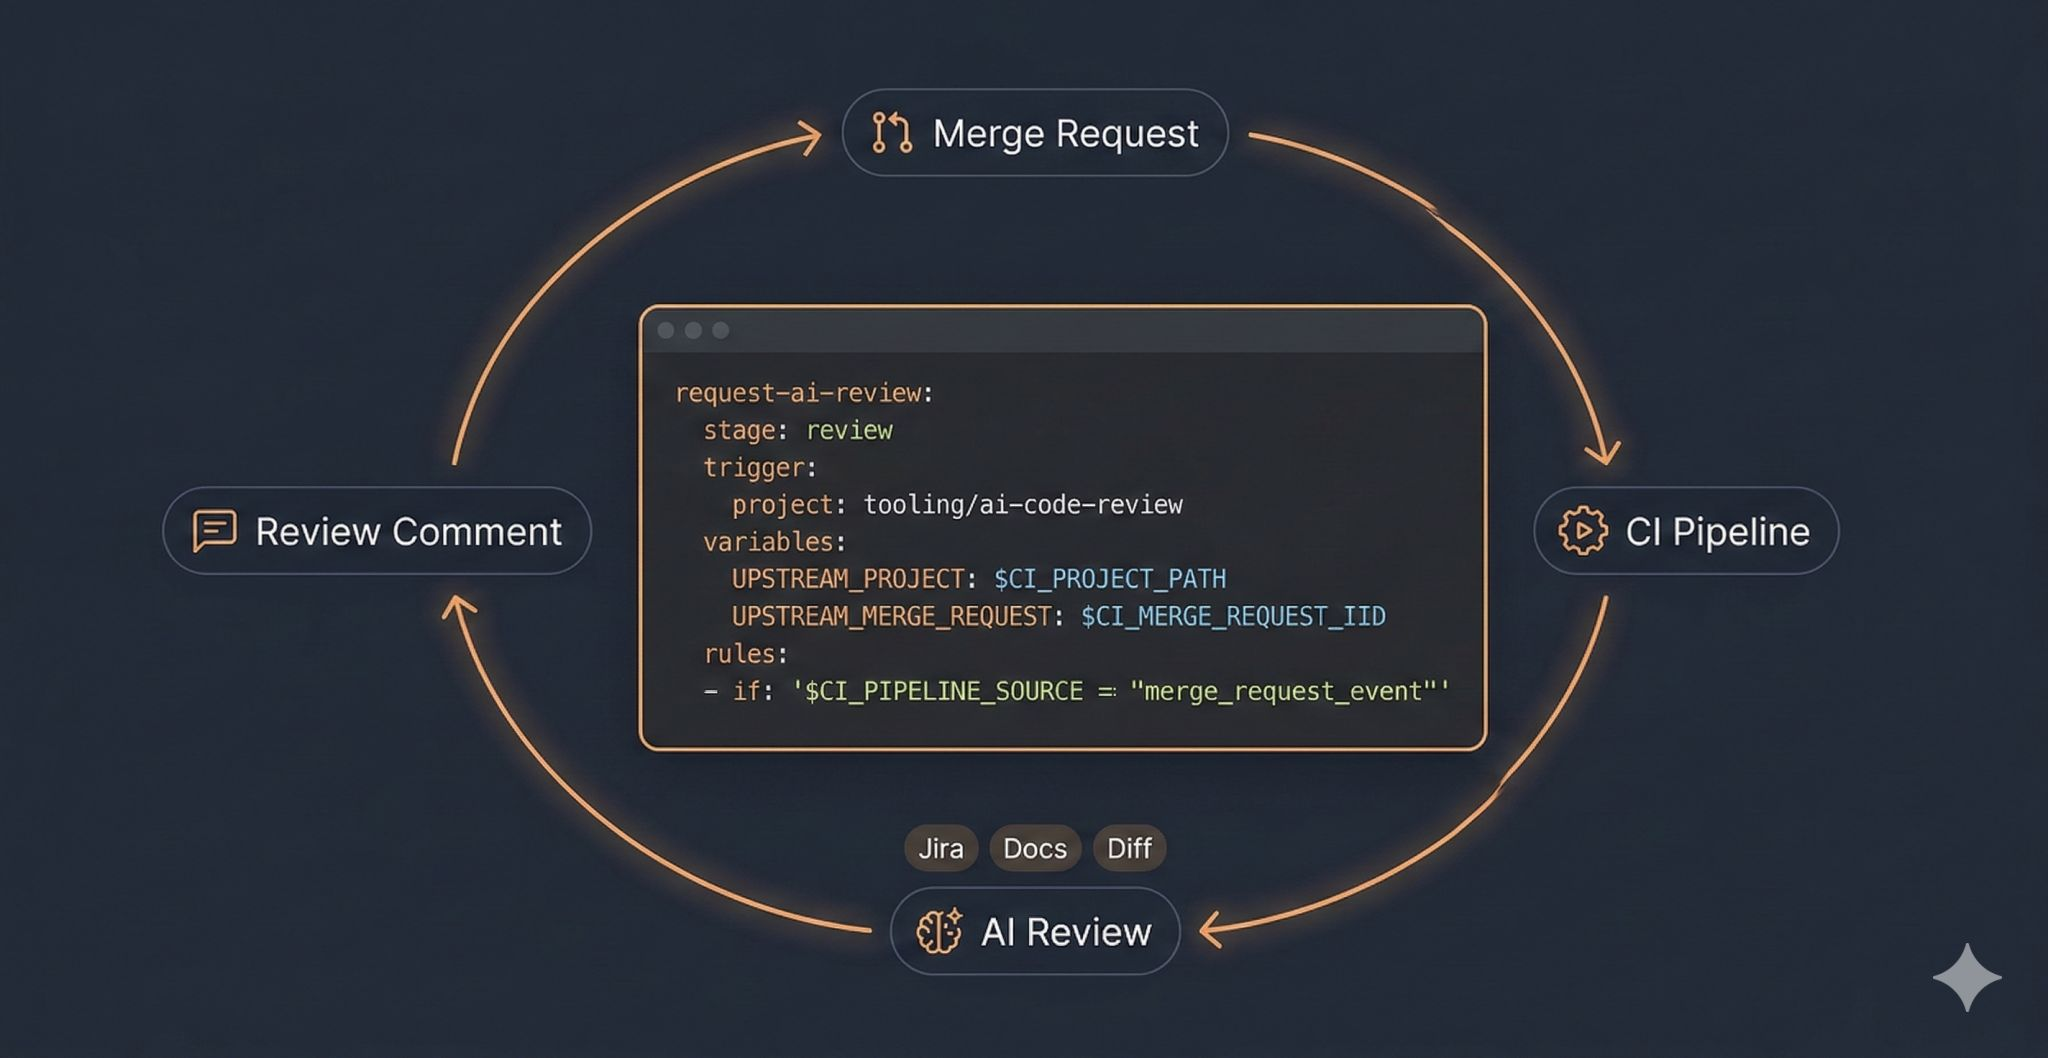Select the Docs chip
Screen dimensions: 2048x1058
pyautogui.click(x=1035, y=848)
